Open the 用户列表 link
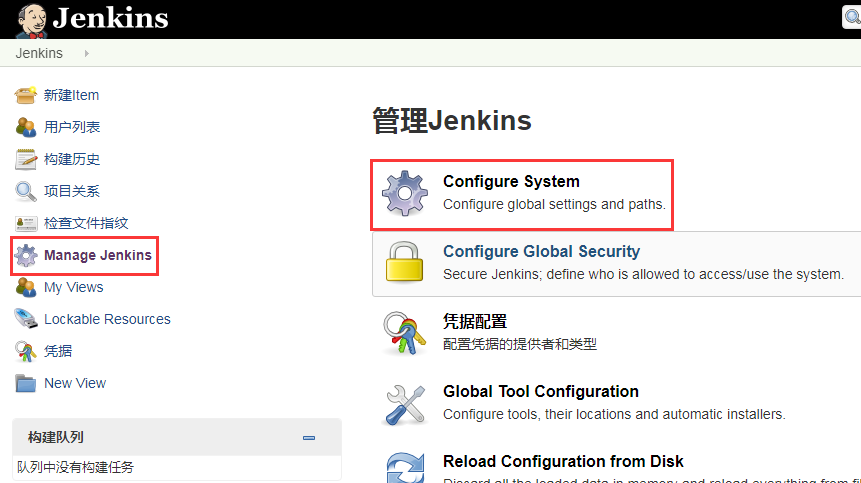The width and height of the screenshot is (861, 483). click(72, 127)
